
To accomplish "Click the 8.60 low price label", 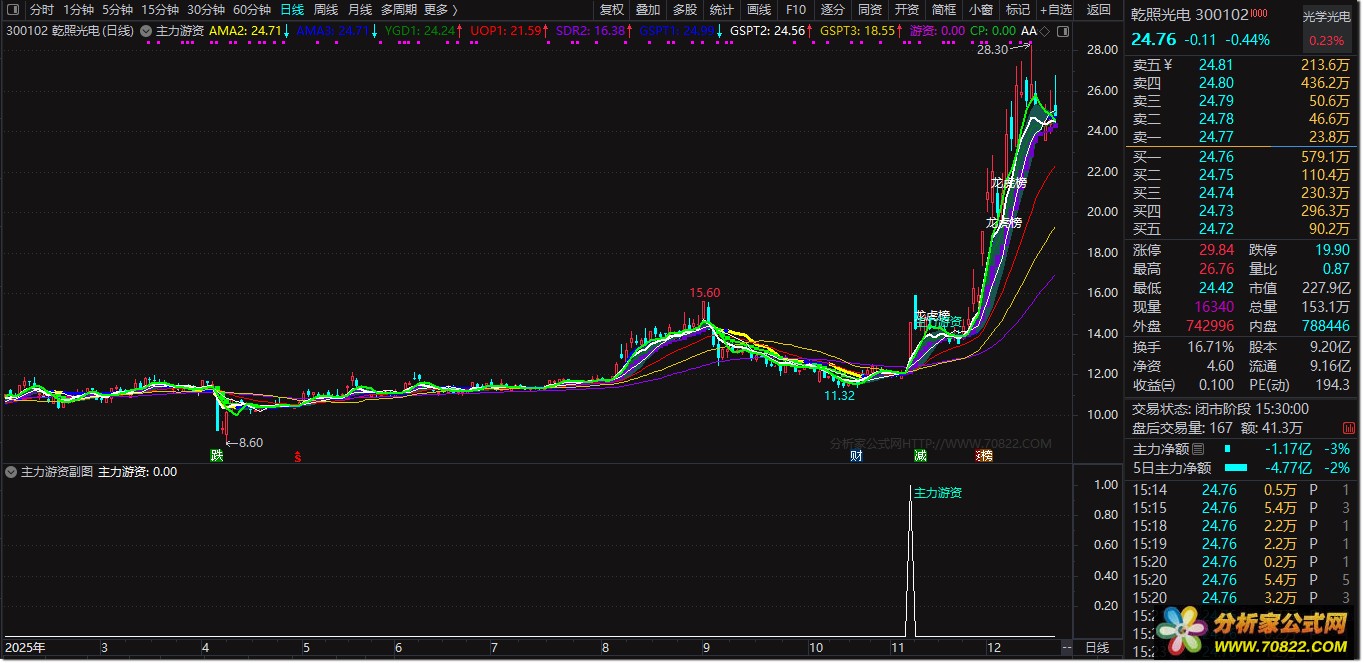I will pyautogui.click(x=249, y=442).
